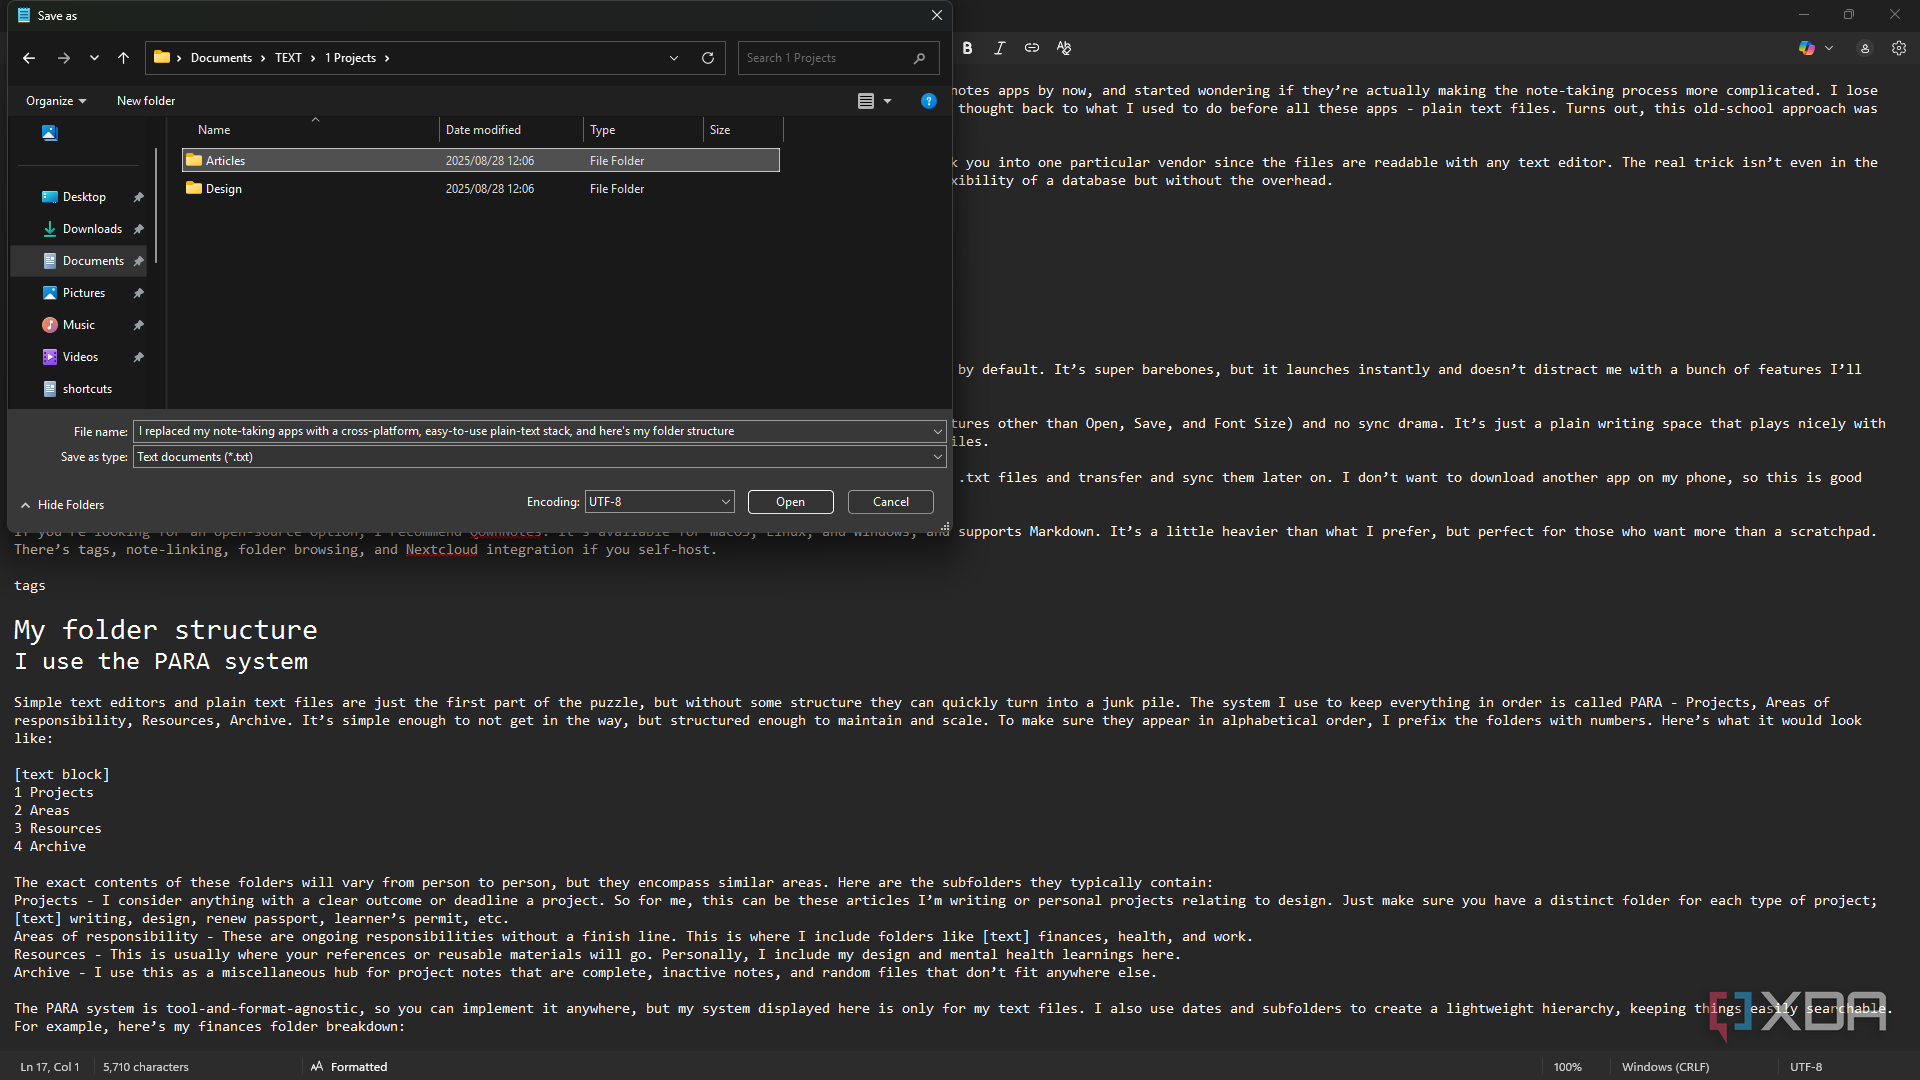The image size is (1920, 1080).
Task: Select the Articles folder
Action: [x=481, y=160]
